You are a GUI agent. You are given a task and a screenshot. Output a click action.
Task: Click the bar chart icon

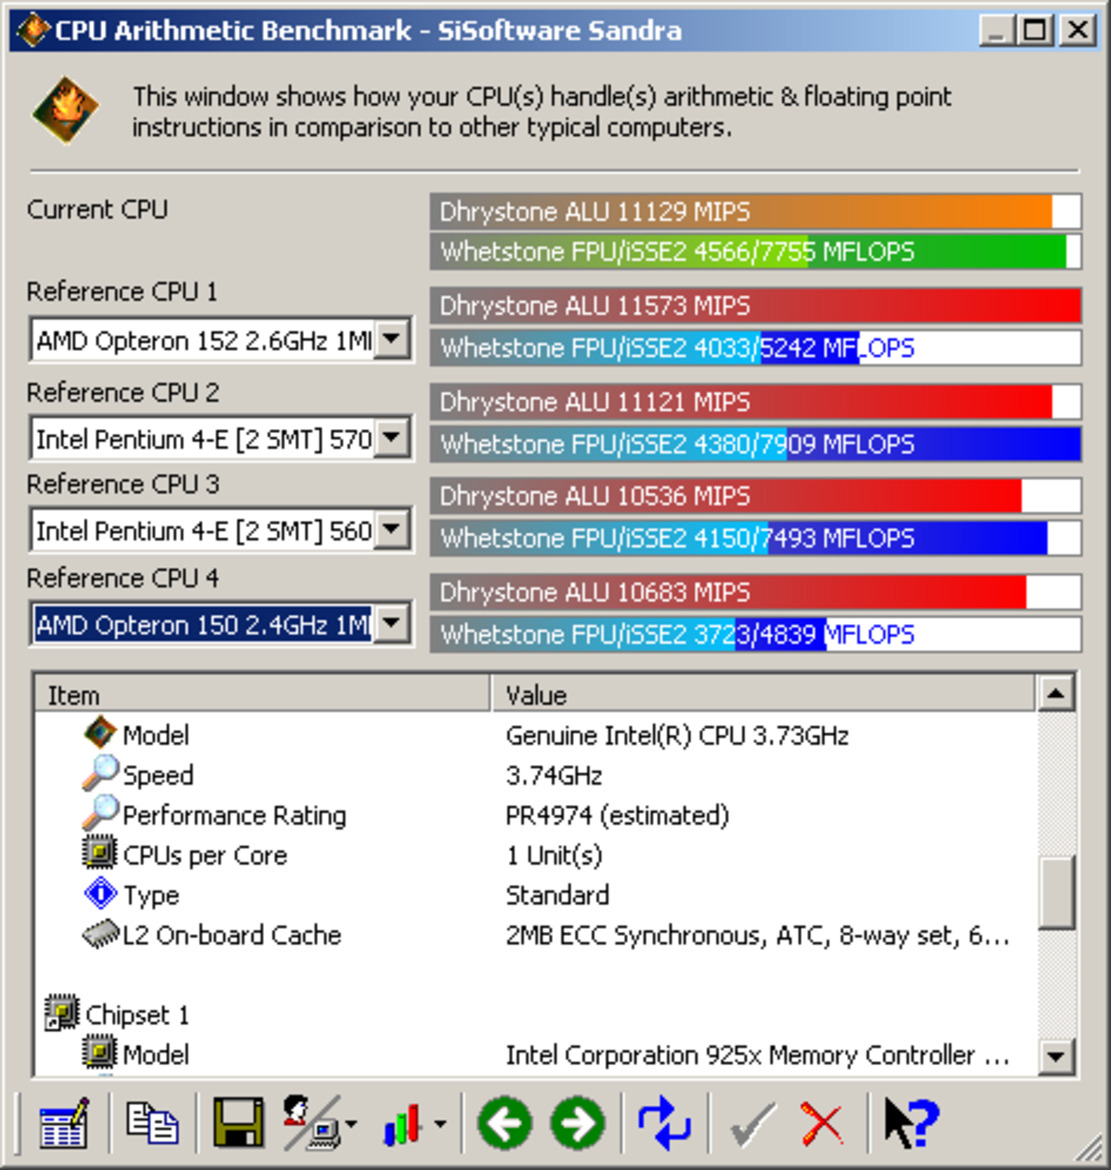tap(403, 1124)
